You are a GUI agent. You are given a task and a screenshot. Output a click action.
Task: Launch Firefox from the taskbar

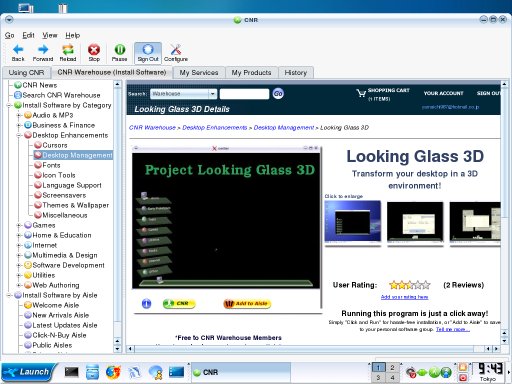pos(113,372)
